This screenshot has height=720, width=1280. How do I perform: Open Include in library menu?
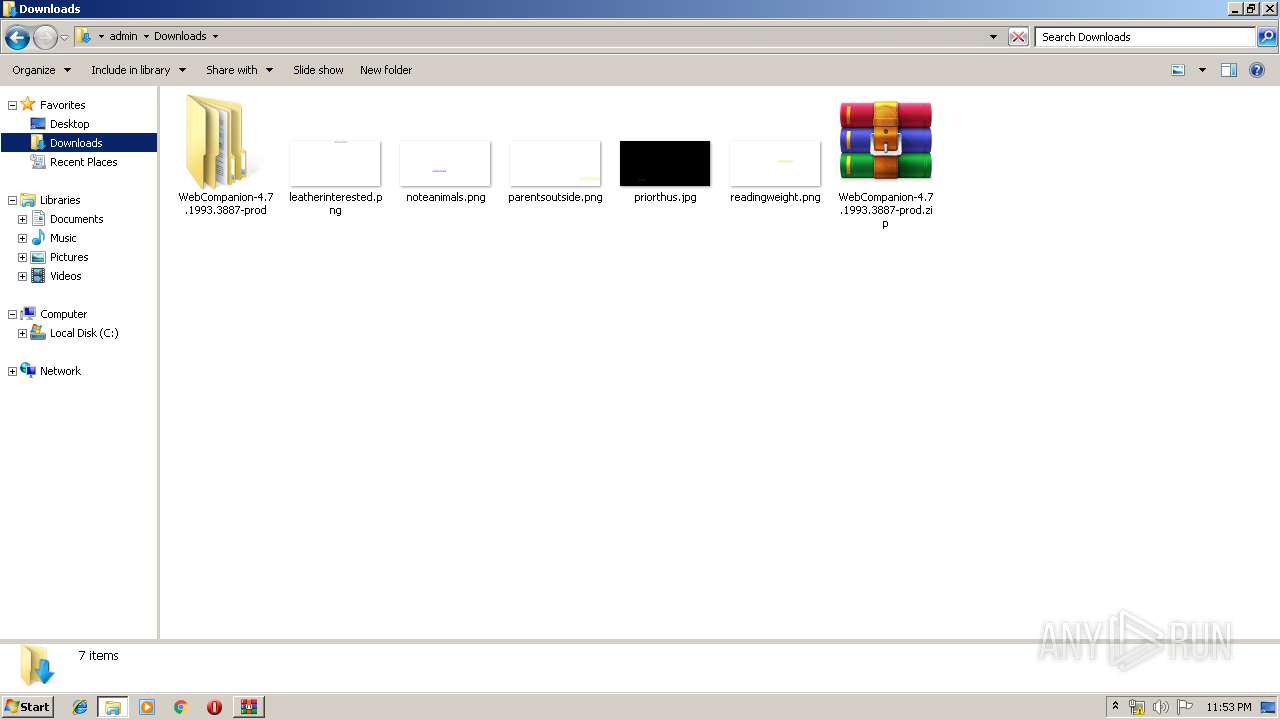[138, 70]
